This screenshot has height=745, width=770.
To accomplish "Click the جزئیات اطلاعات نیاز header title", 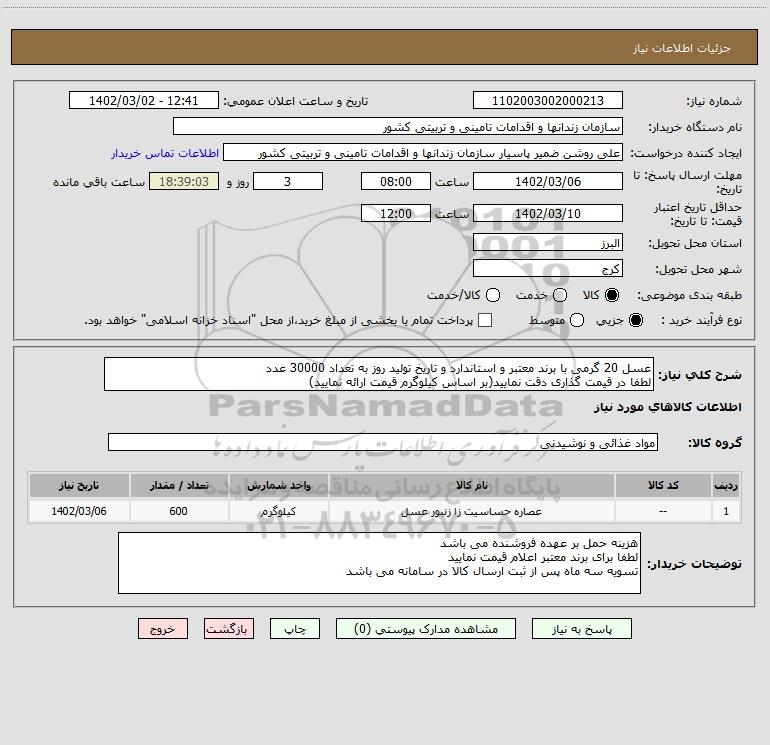I will [681, 48].
